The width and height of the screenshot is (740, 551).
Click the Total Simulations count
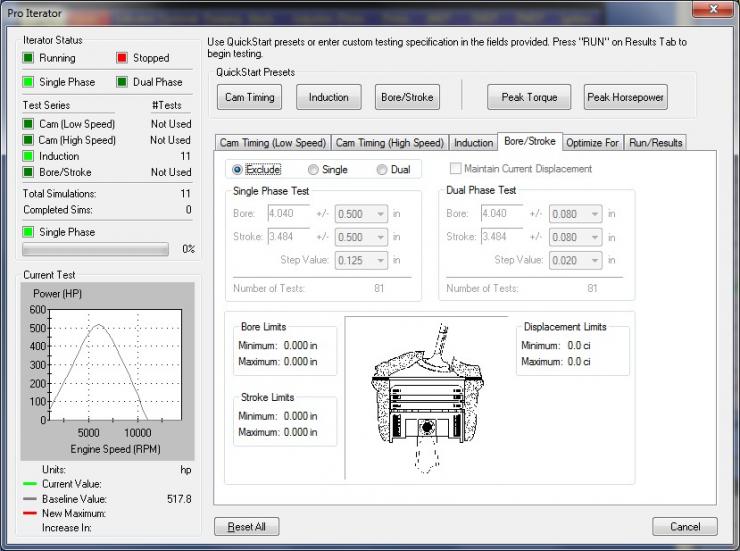(x=185, y=193)
